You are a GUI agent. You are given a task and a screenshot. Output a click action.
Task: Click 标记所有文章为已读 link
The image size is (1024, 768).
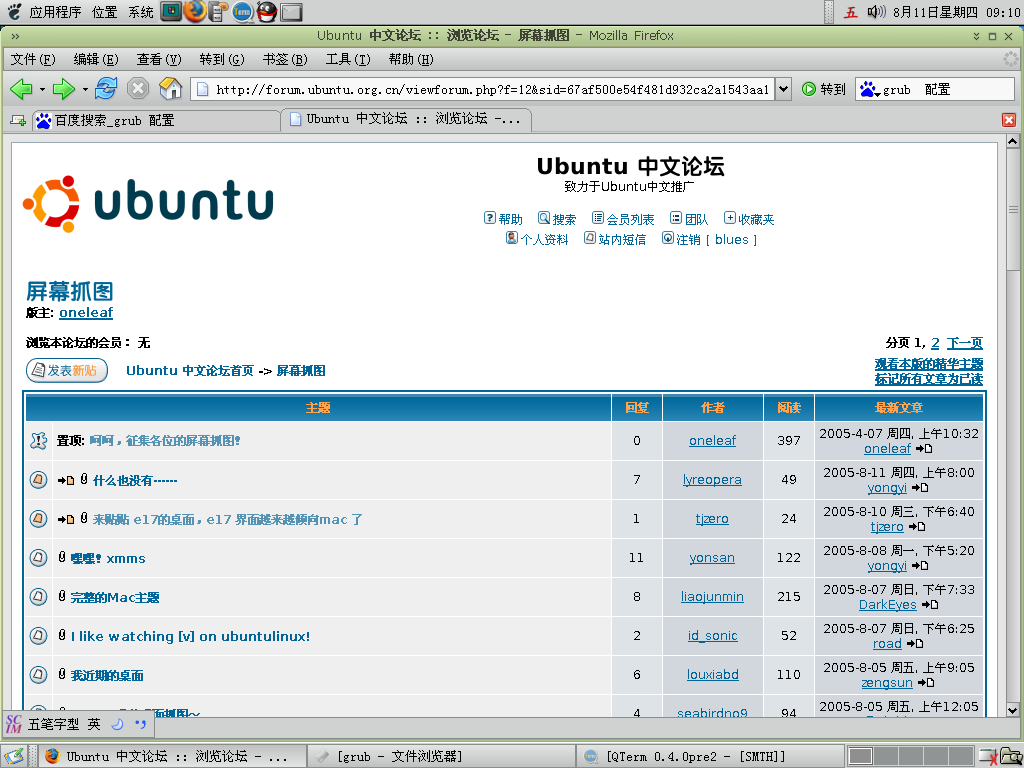[929, 379]
